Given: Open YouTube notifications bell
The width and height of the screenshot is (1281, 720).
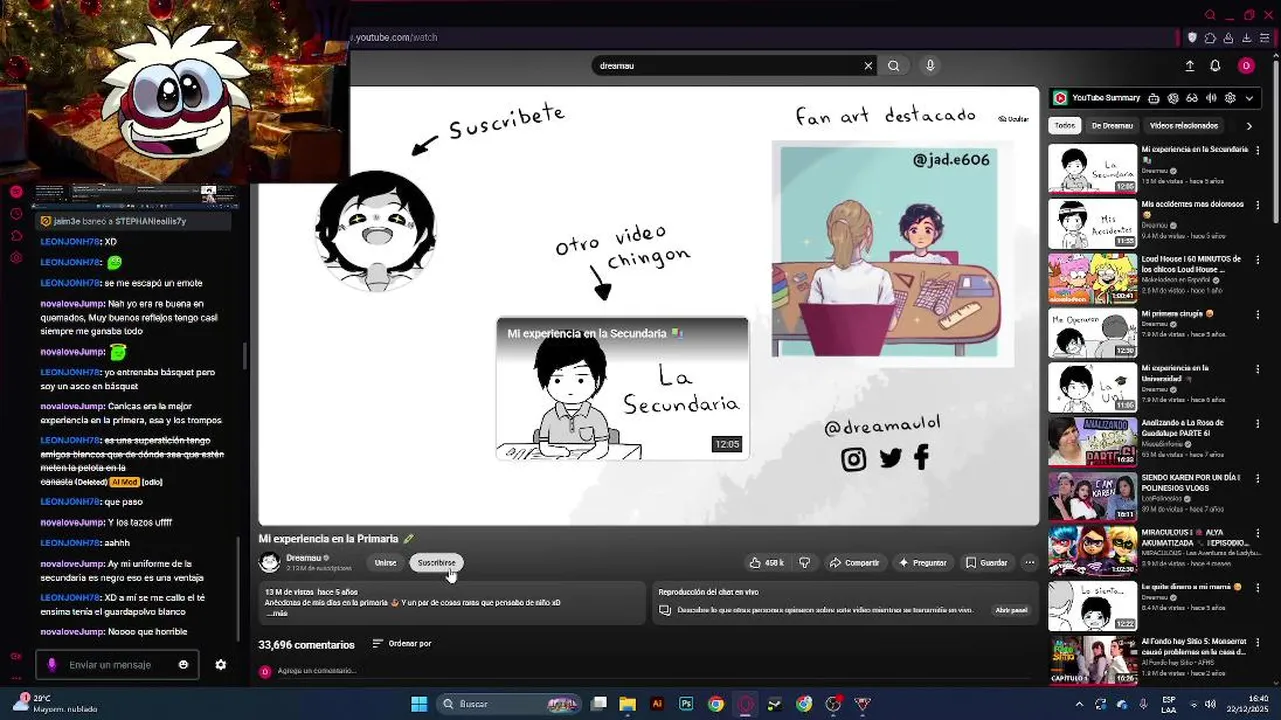Looking at the screenshot, I should [x=1215, y=66].
